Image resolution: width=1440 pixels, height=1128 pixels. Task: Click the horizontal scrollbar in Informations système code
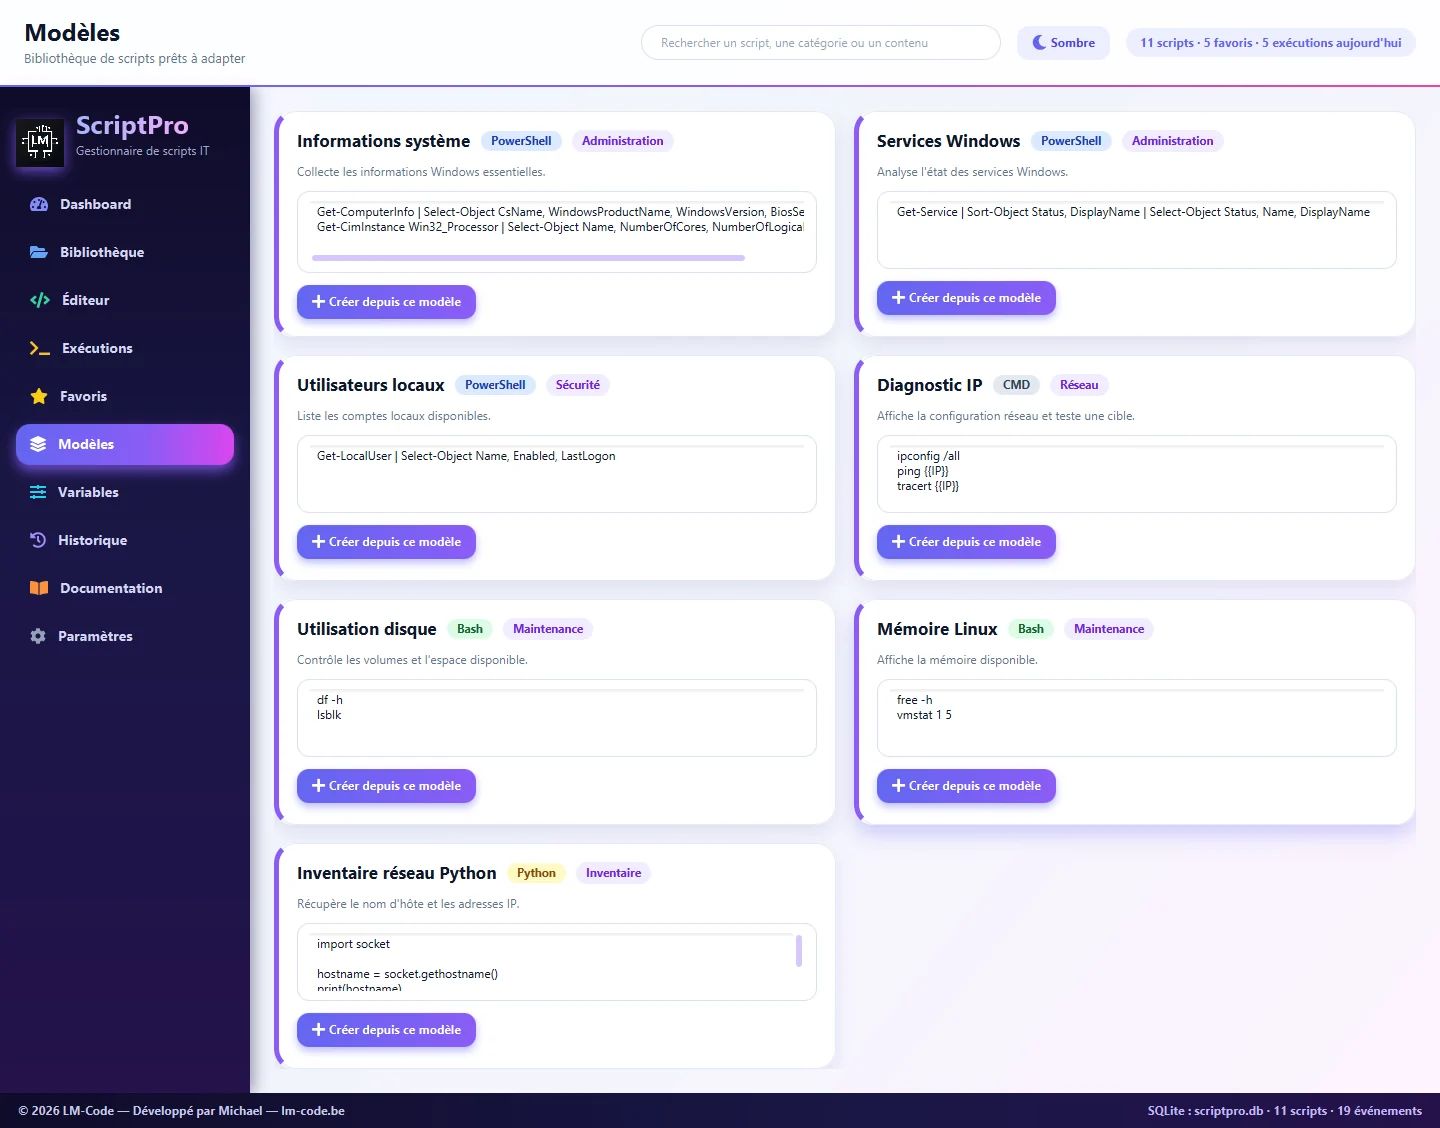pos(528,258)
